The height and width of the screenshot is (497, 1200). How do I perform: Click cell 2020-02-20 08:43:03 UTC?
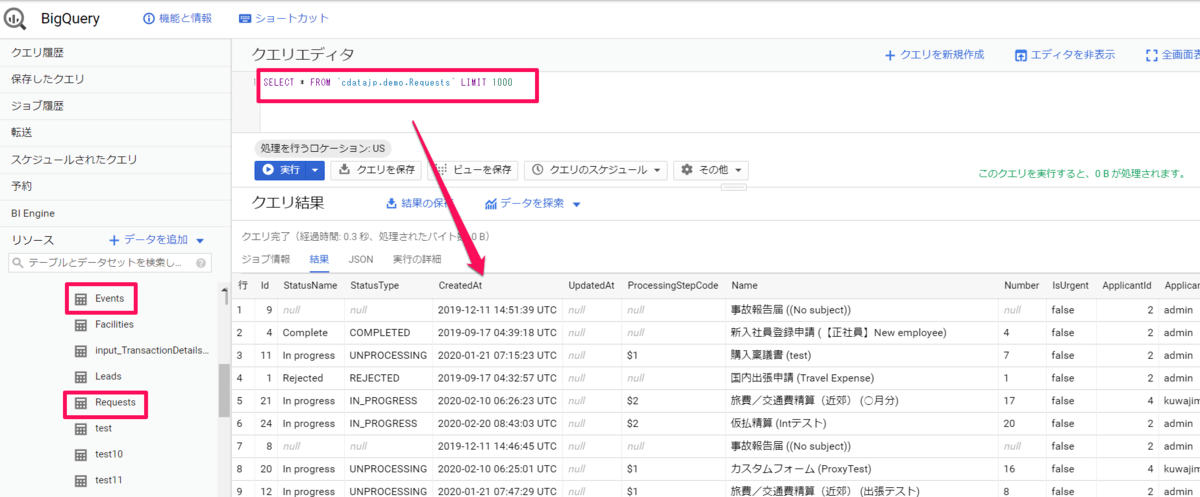[x=497, y=424]
